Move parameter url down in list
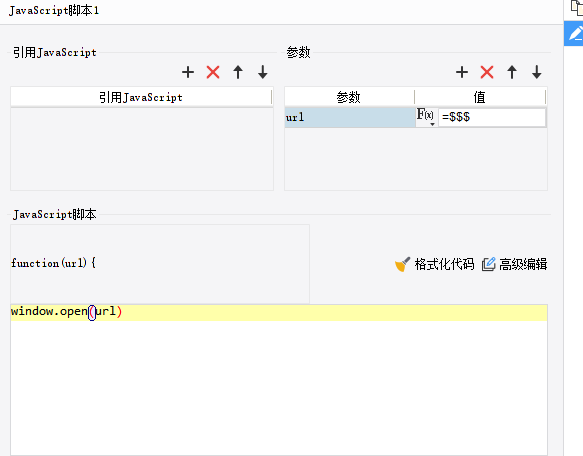 537,72
